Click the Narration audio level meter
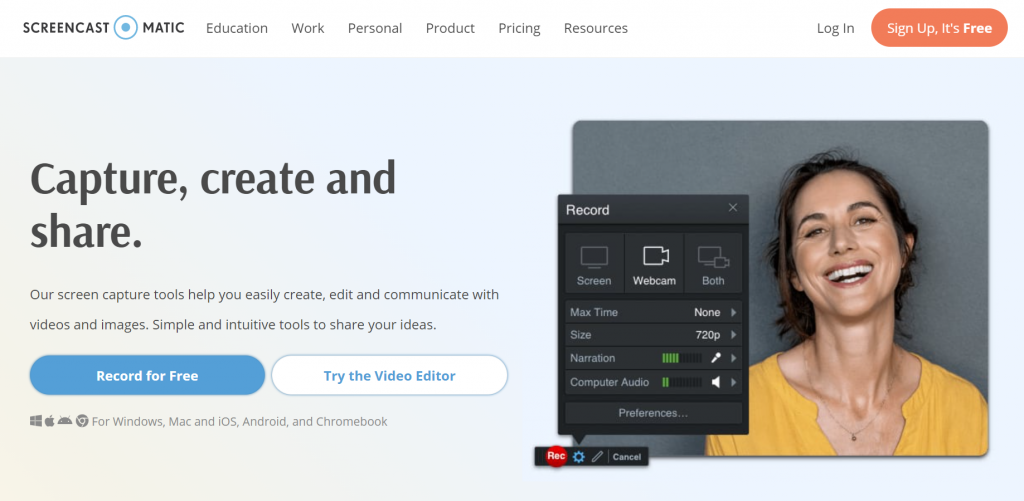 [681, 358]
